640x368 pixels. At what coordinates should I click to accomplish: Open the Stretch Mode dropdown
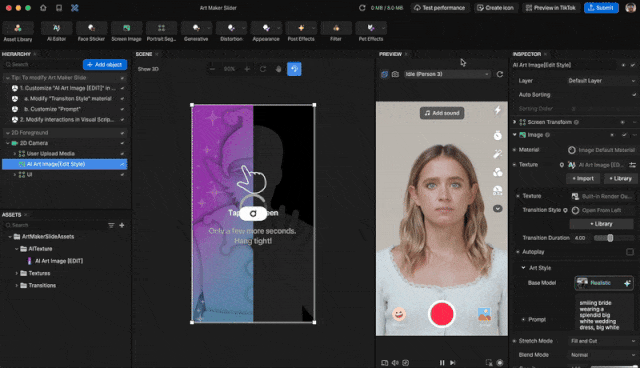click(x=602, y=341)
